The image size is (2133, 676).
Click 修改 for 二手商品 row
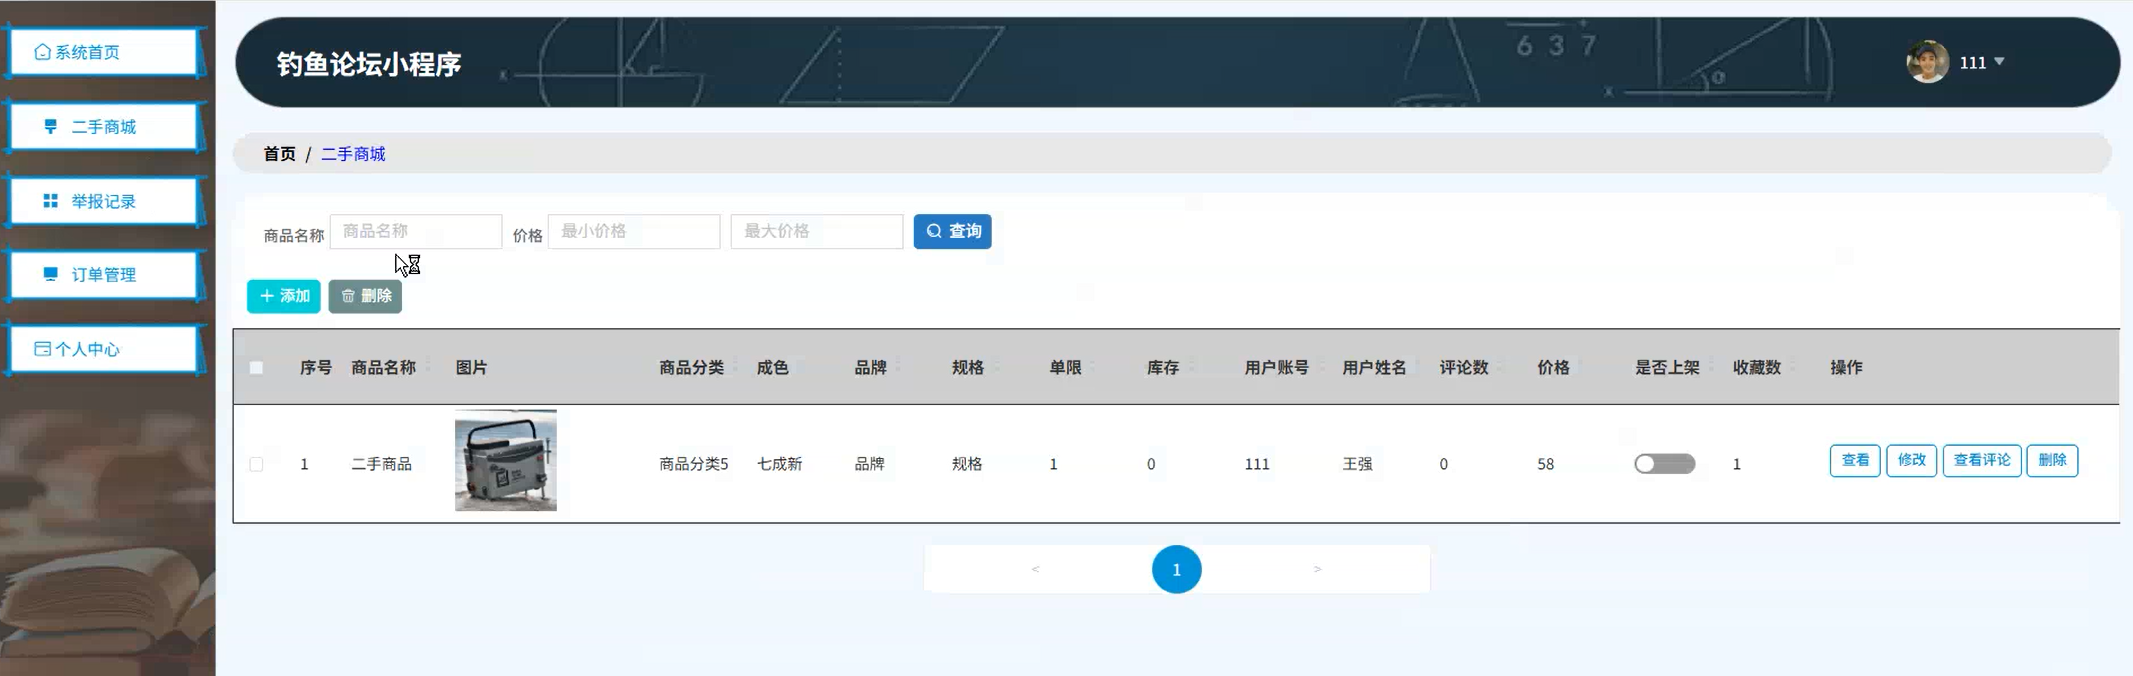[1911, 460]
